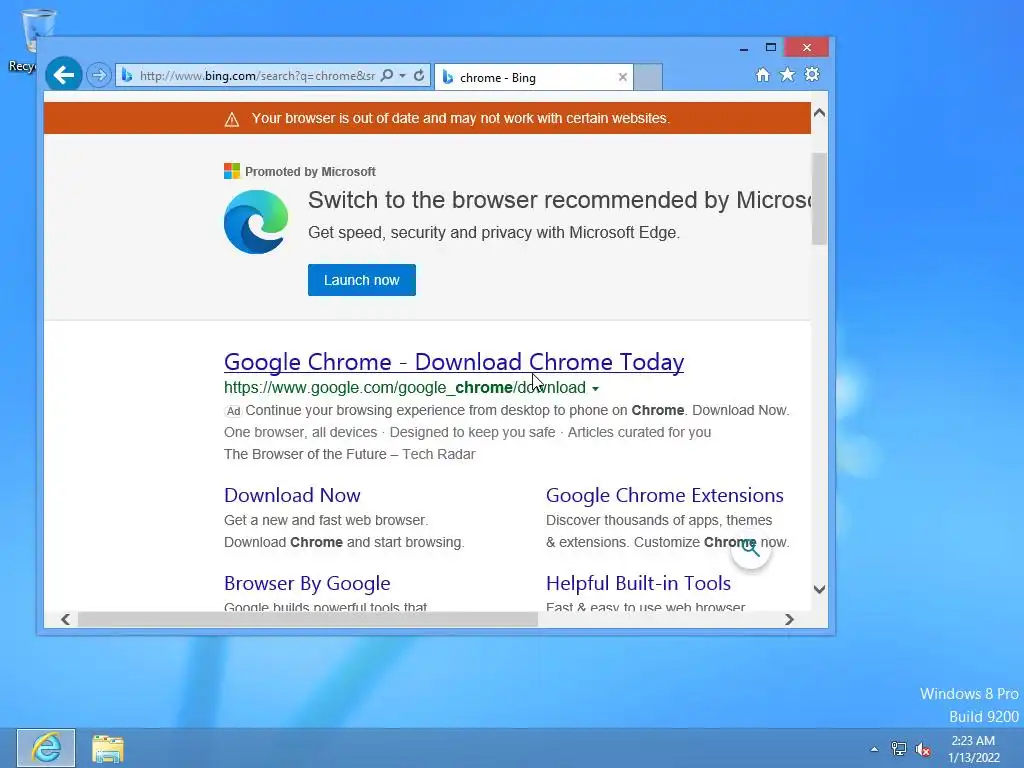The image size is (1024, 768).
Task: Close the 'chrome - Bing' tab
Action: click(x=622, y=77)
